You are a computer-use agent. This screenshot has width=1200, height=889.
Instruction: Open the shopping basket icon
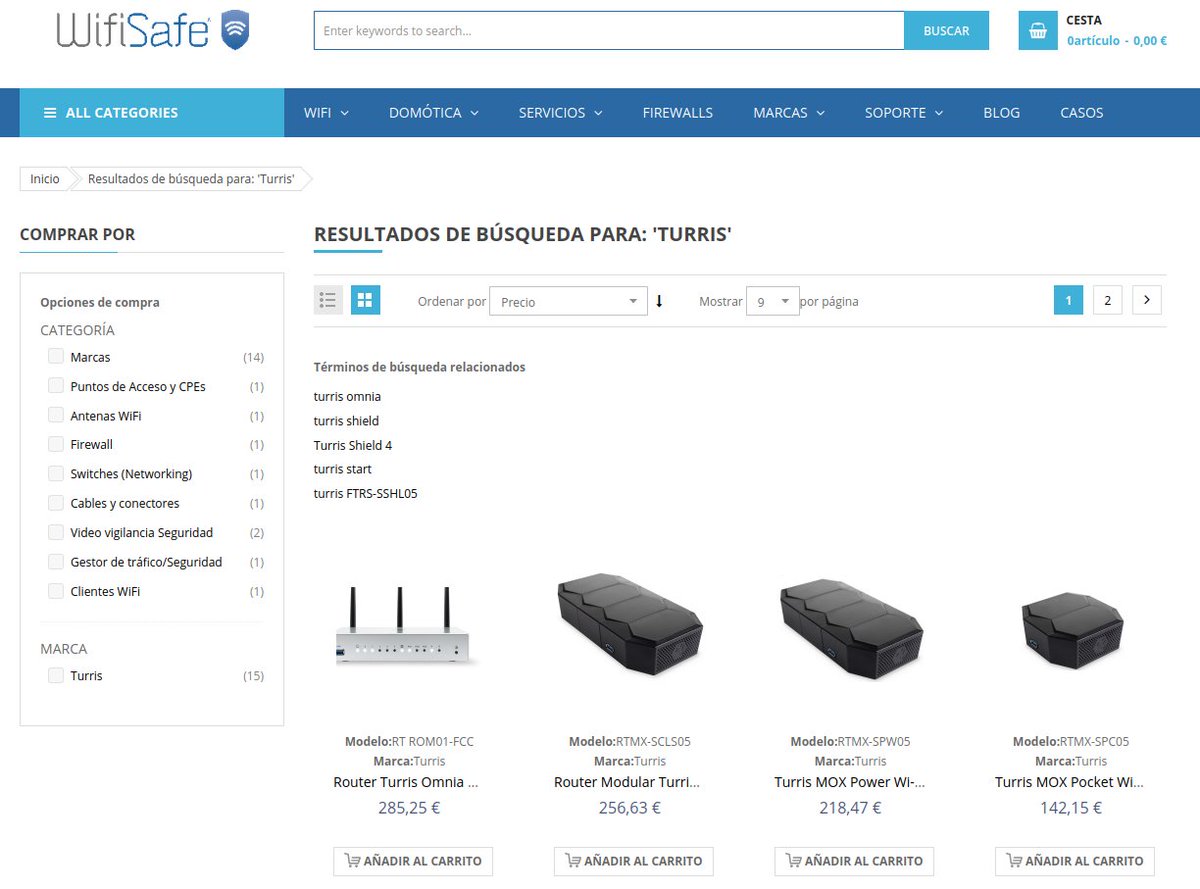(x=1038, y=30)
